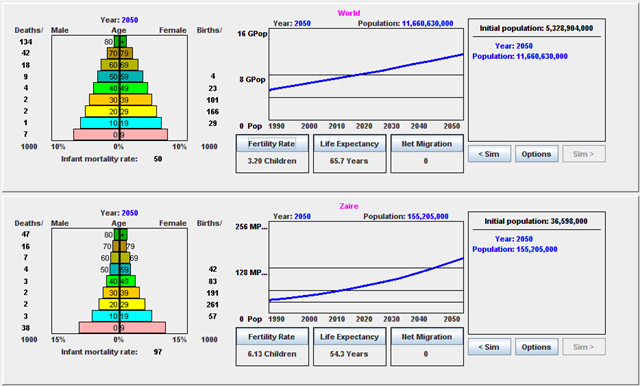
Task: Click the green 40-49 age bar in Zaire pyramid
Action: (x=121, y=281)
